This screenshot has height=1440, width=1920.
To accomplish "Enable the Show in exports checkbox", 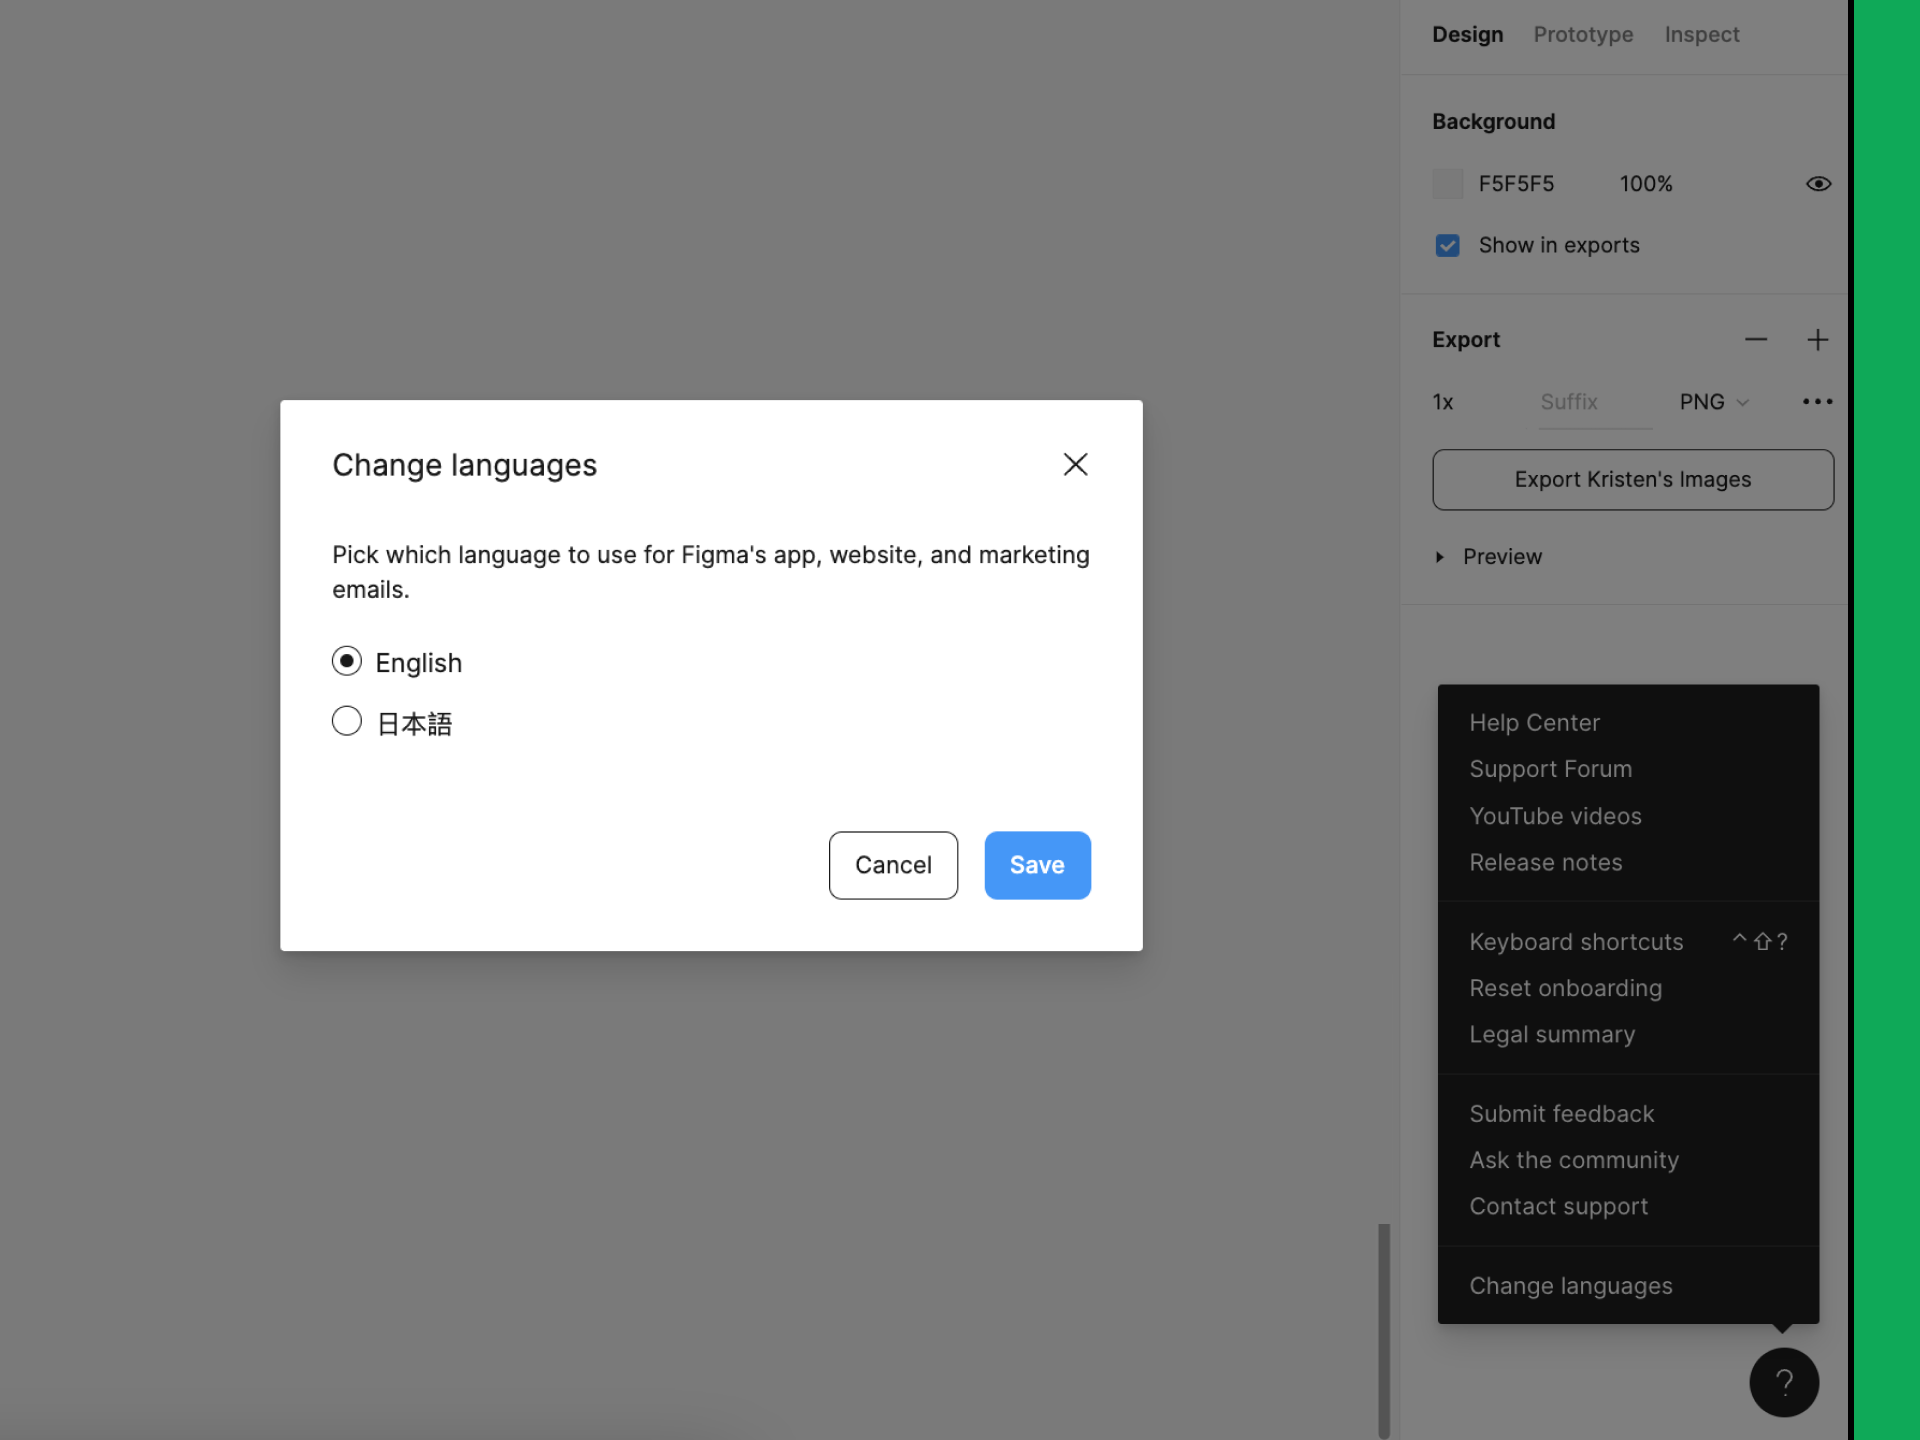I will click(x=1447, y=245).
